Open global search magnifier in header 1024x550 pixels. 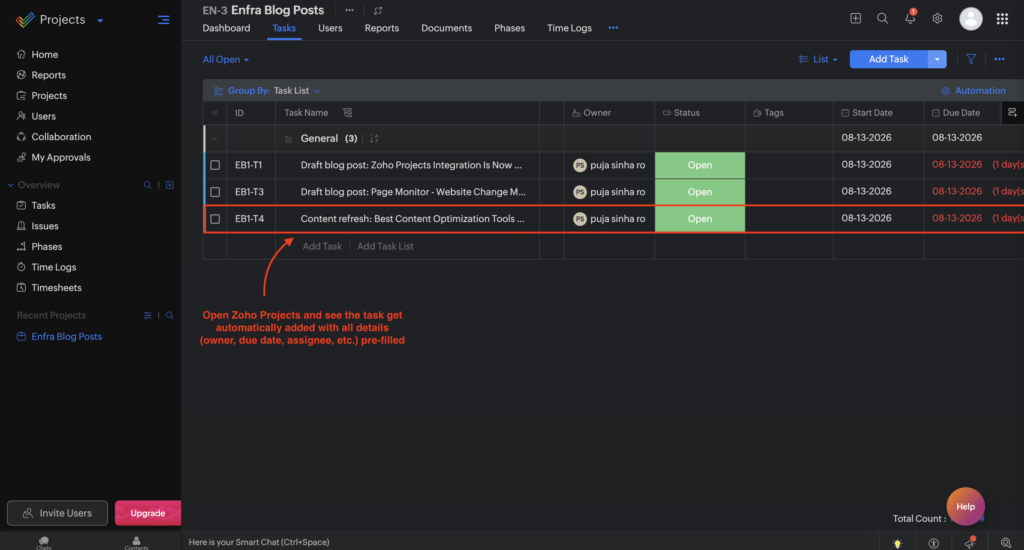point(882,18)
